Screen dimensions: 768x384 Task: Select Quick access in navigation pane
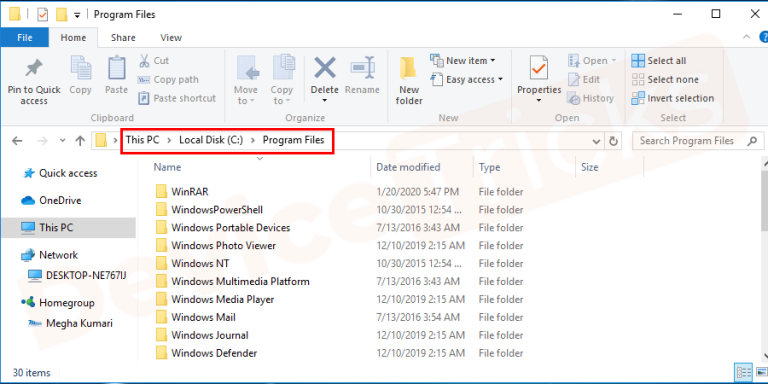click(x=60, y=173)
